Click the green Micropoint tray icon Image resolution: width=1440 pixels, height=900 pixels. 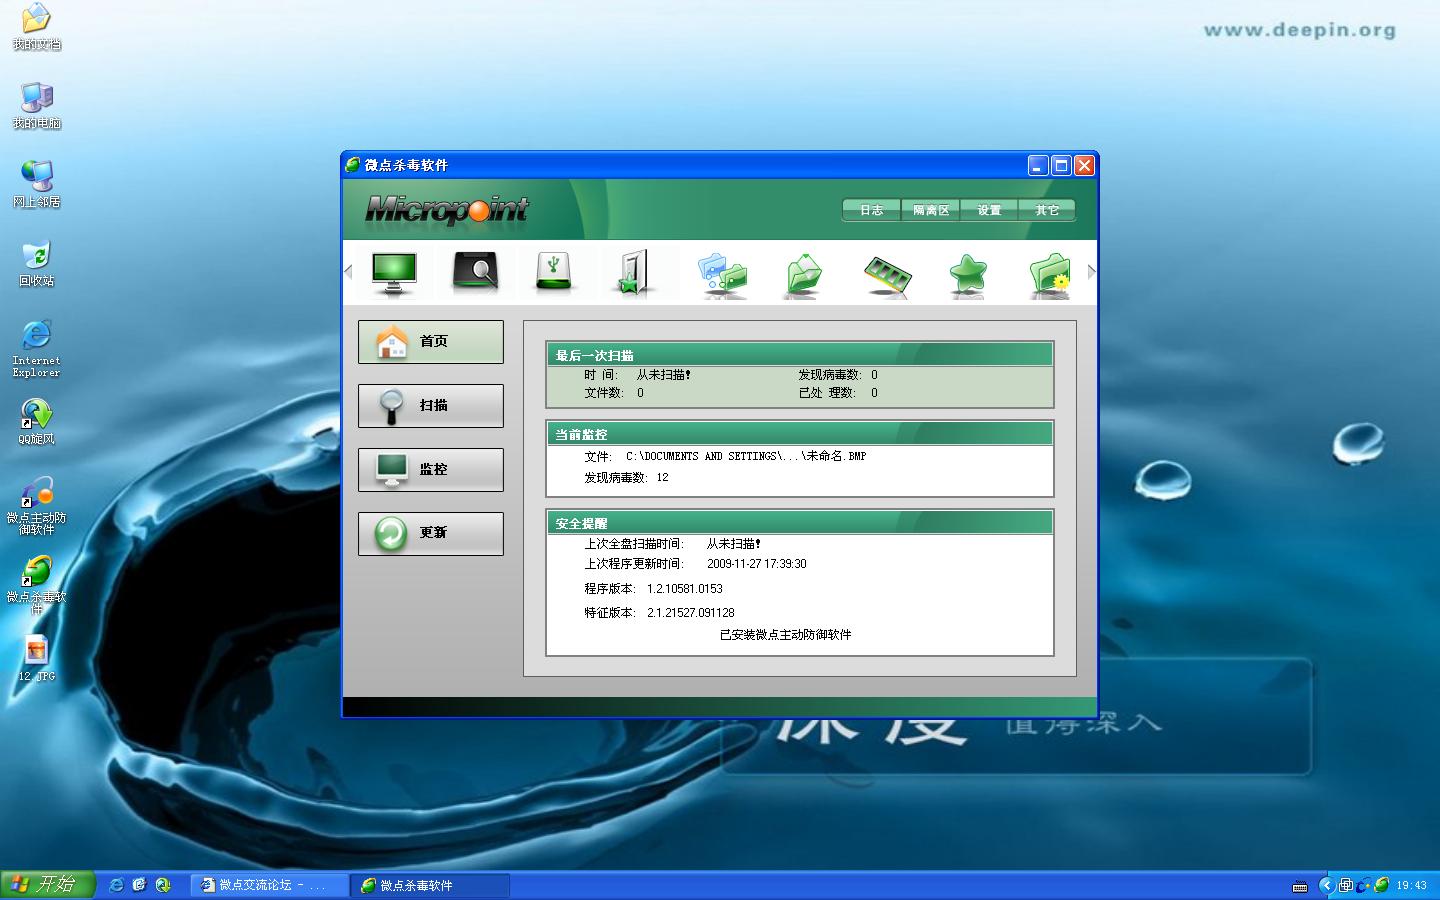tap(1381, 885)
